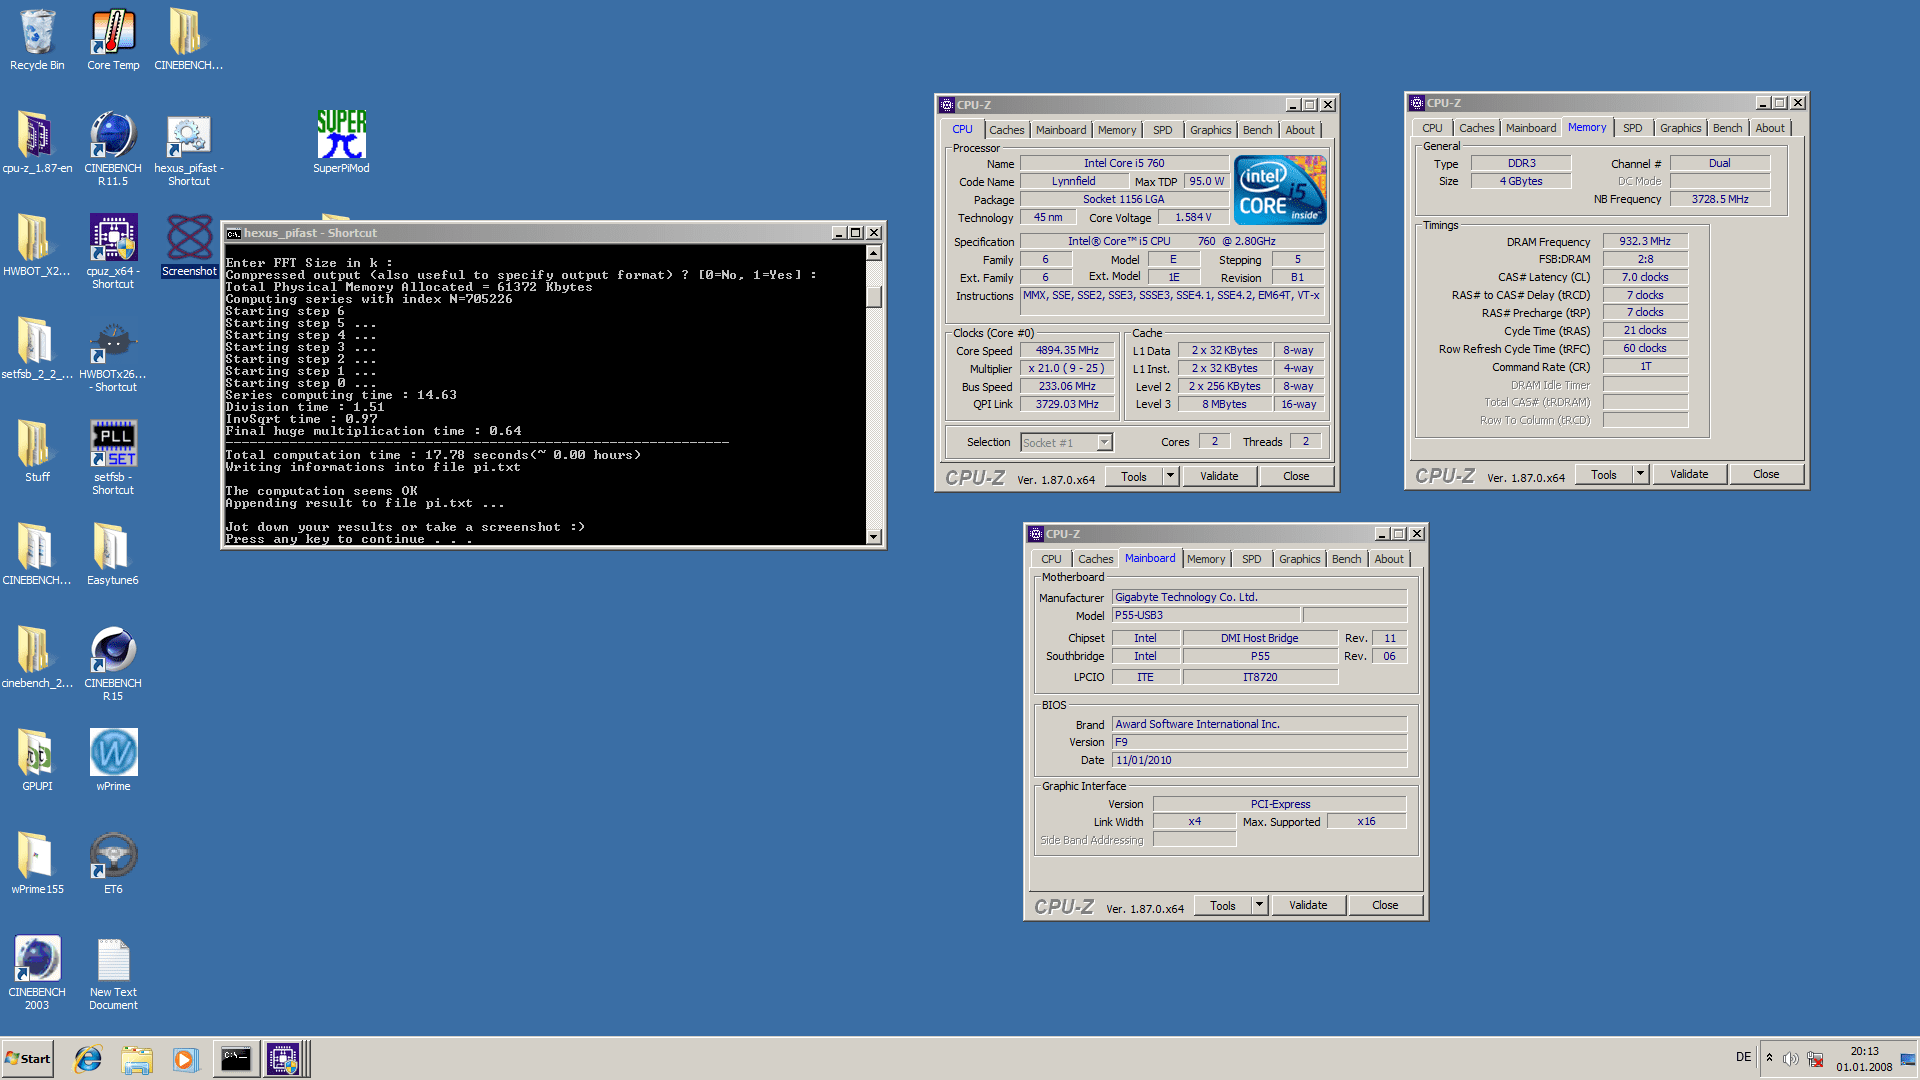Click console scrollbar down arrow
This screenshot has height=1080, width=1920.
click(874, 537)
